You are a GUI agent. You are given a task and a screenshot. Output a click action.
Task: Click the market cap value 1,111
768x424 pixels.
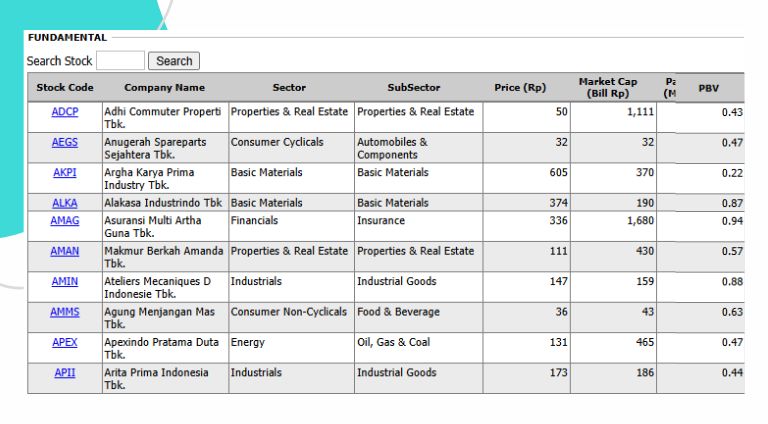641,112
